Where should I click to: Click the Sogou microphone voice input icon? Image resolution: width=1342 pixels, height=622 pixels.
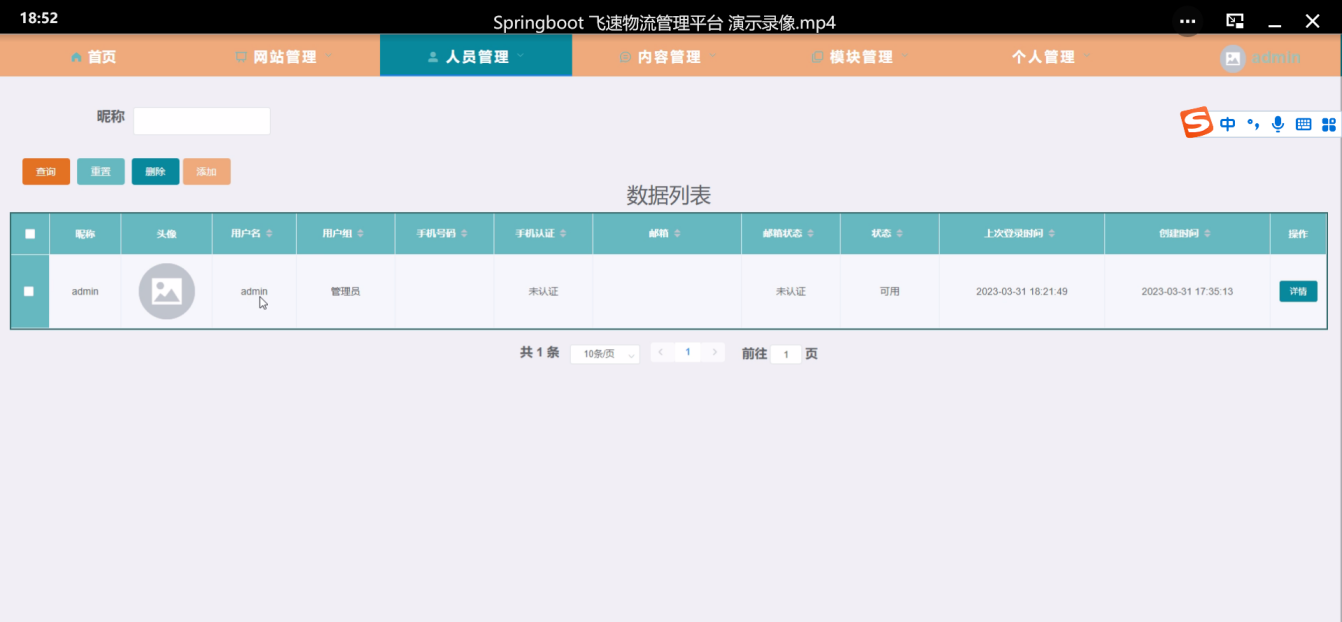pyautogui.click(x=1277, y=124)
